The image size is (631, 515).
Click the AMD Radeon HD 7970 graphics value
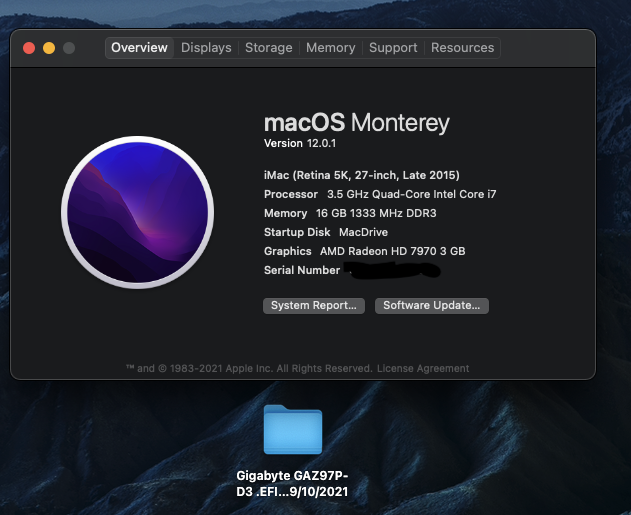(393, 251)
